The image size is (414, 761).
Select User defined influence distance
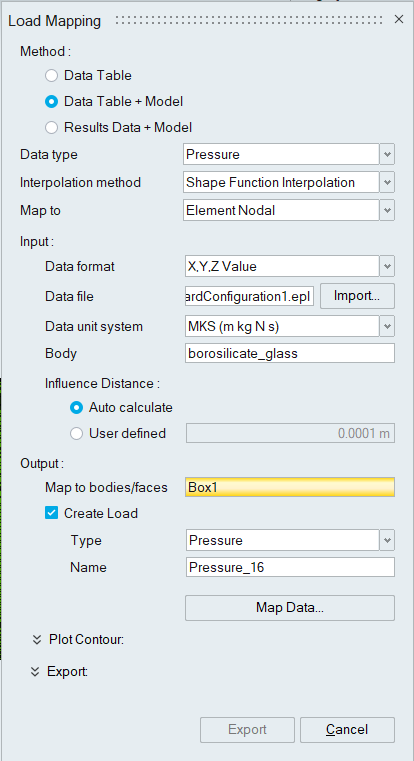[x=76, y=433]
